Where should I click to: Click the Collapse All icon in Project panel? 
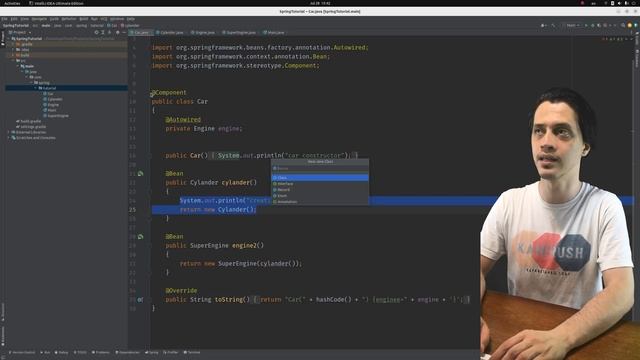(x=109, y=32)
